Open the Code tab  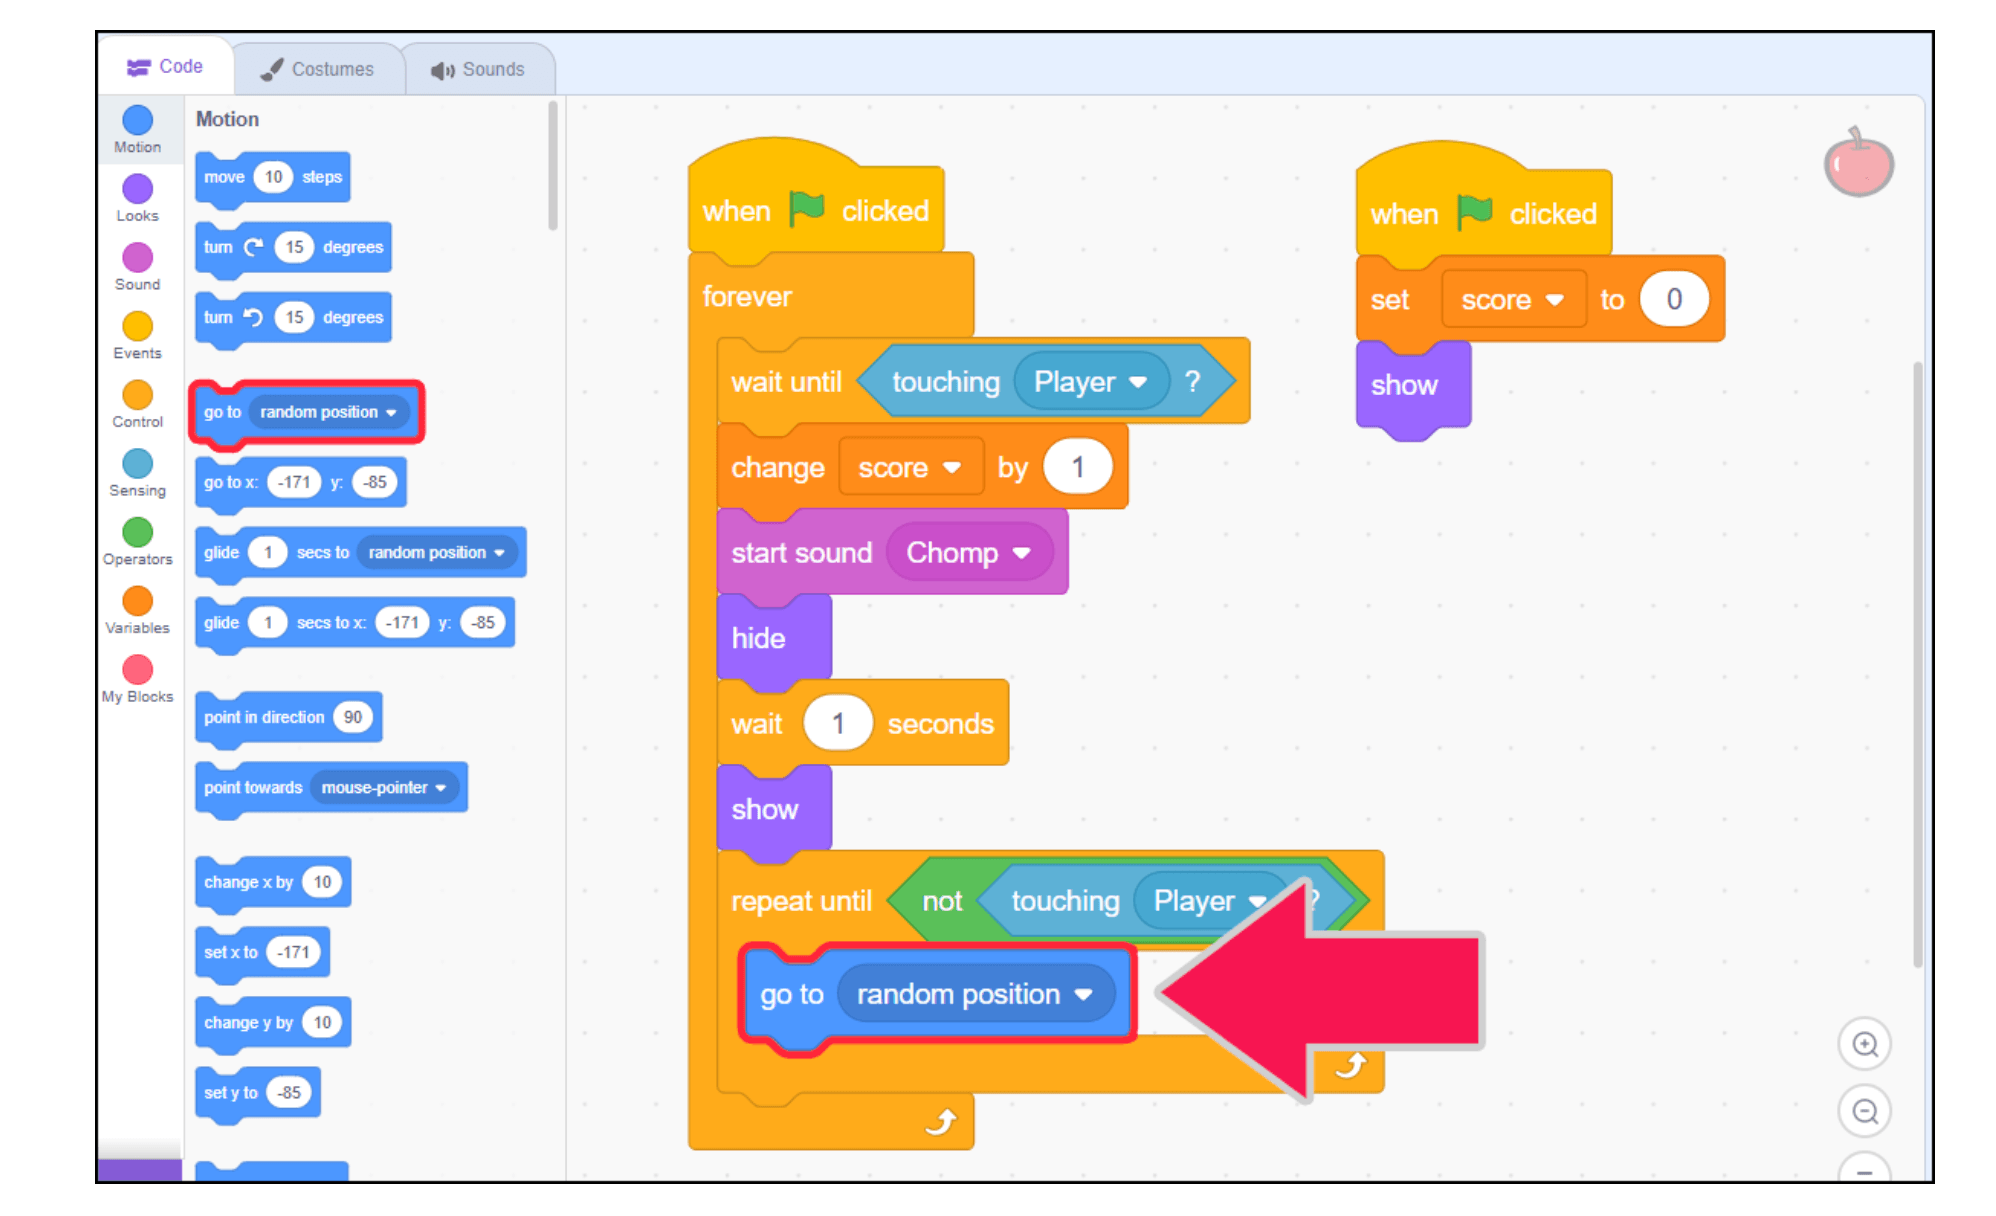point(165,67)
